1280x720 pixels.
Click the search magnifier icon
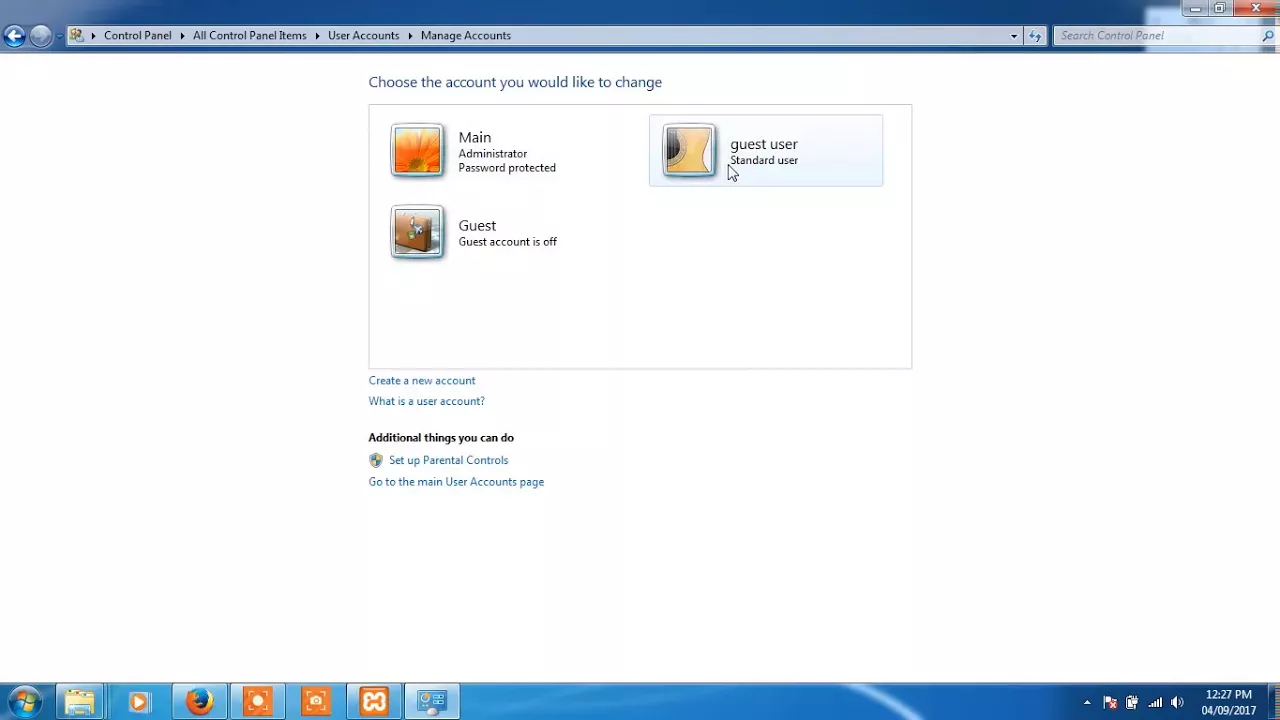tap(1268, 36)
